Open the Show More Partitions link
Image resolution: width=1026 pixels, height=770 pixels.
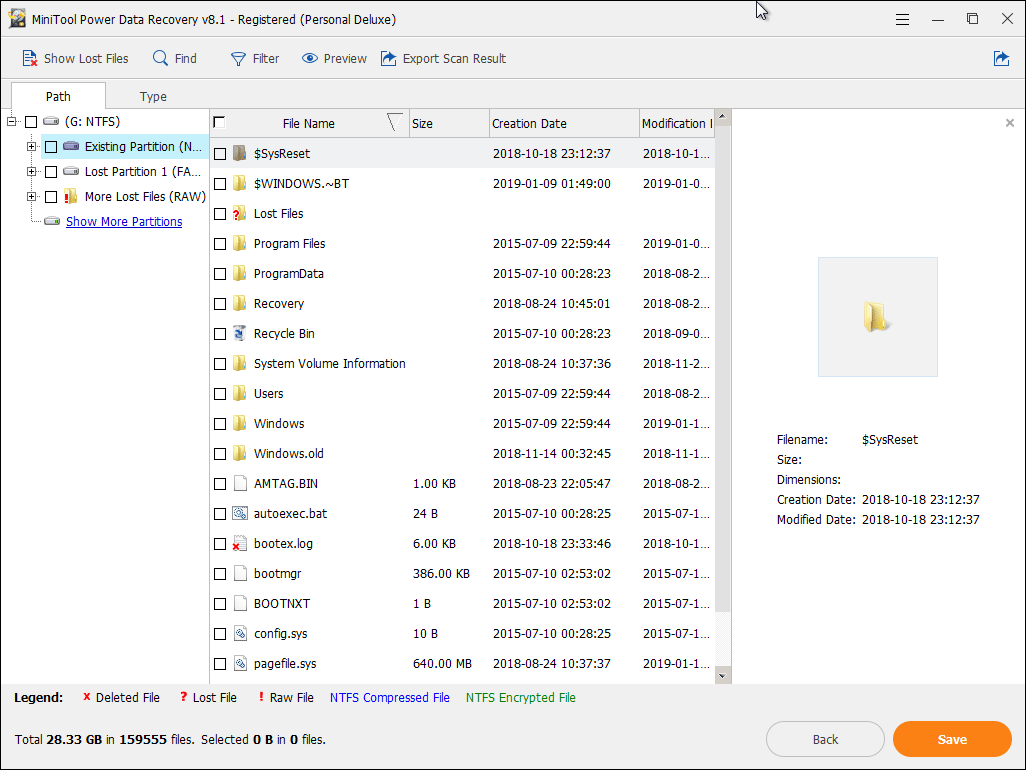[x=124, y=221]
